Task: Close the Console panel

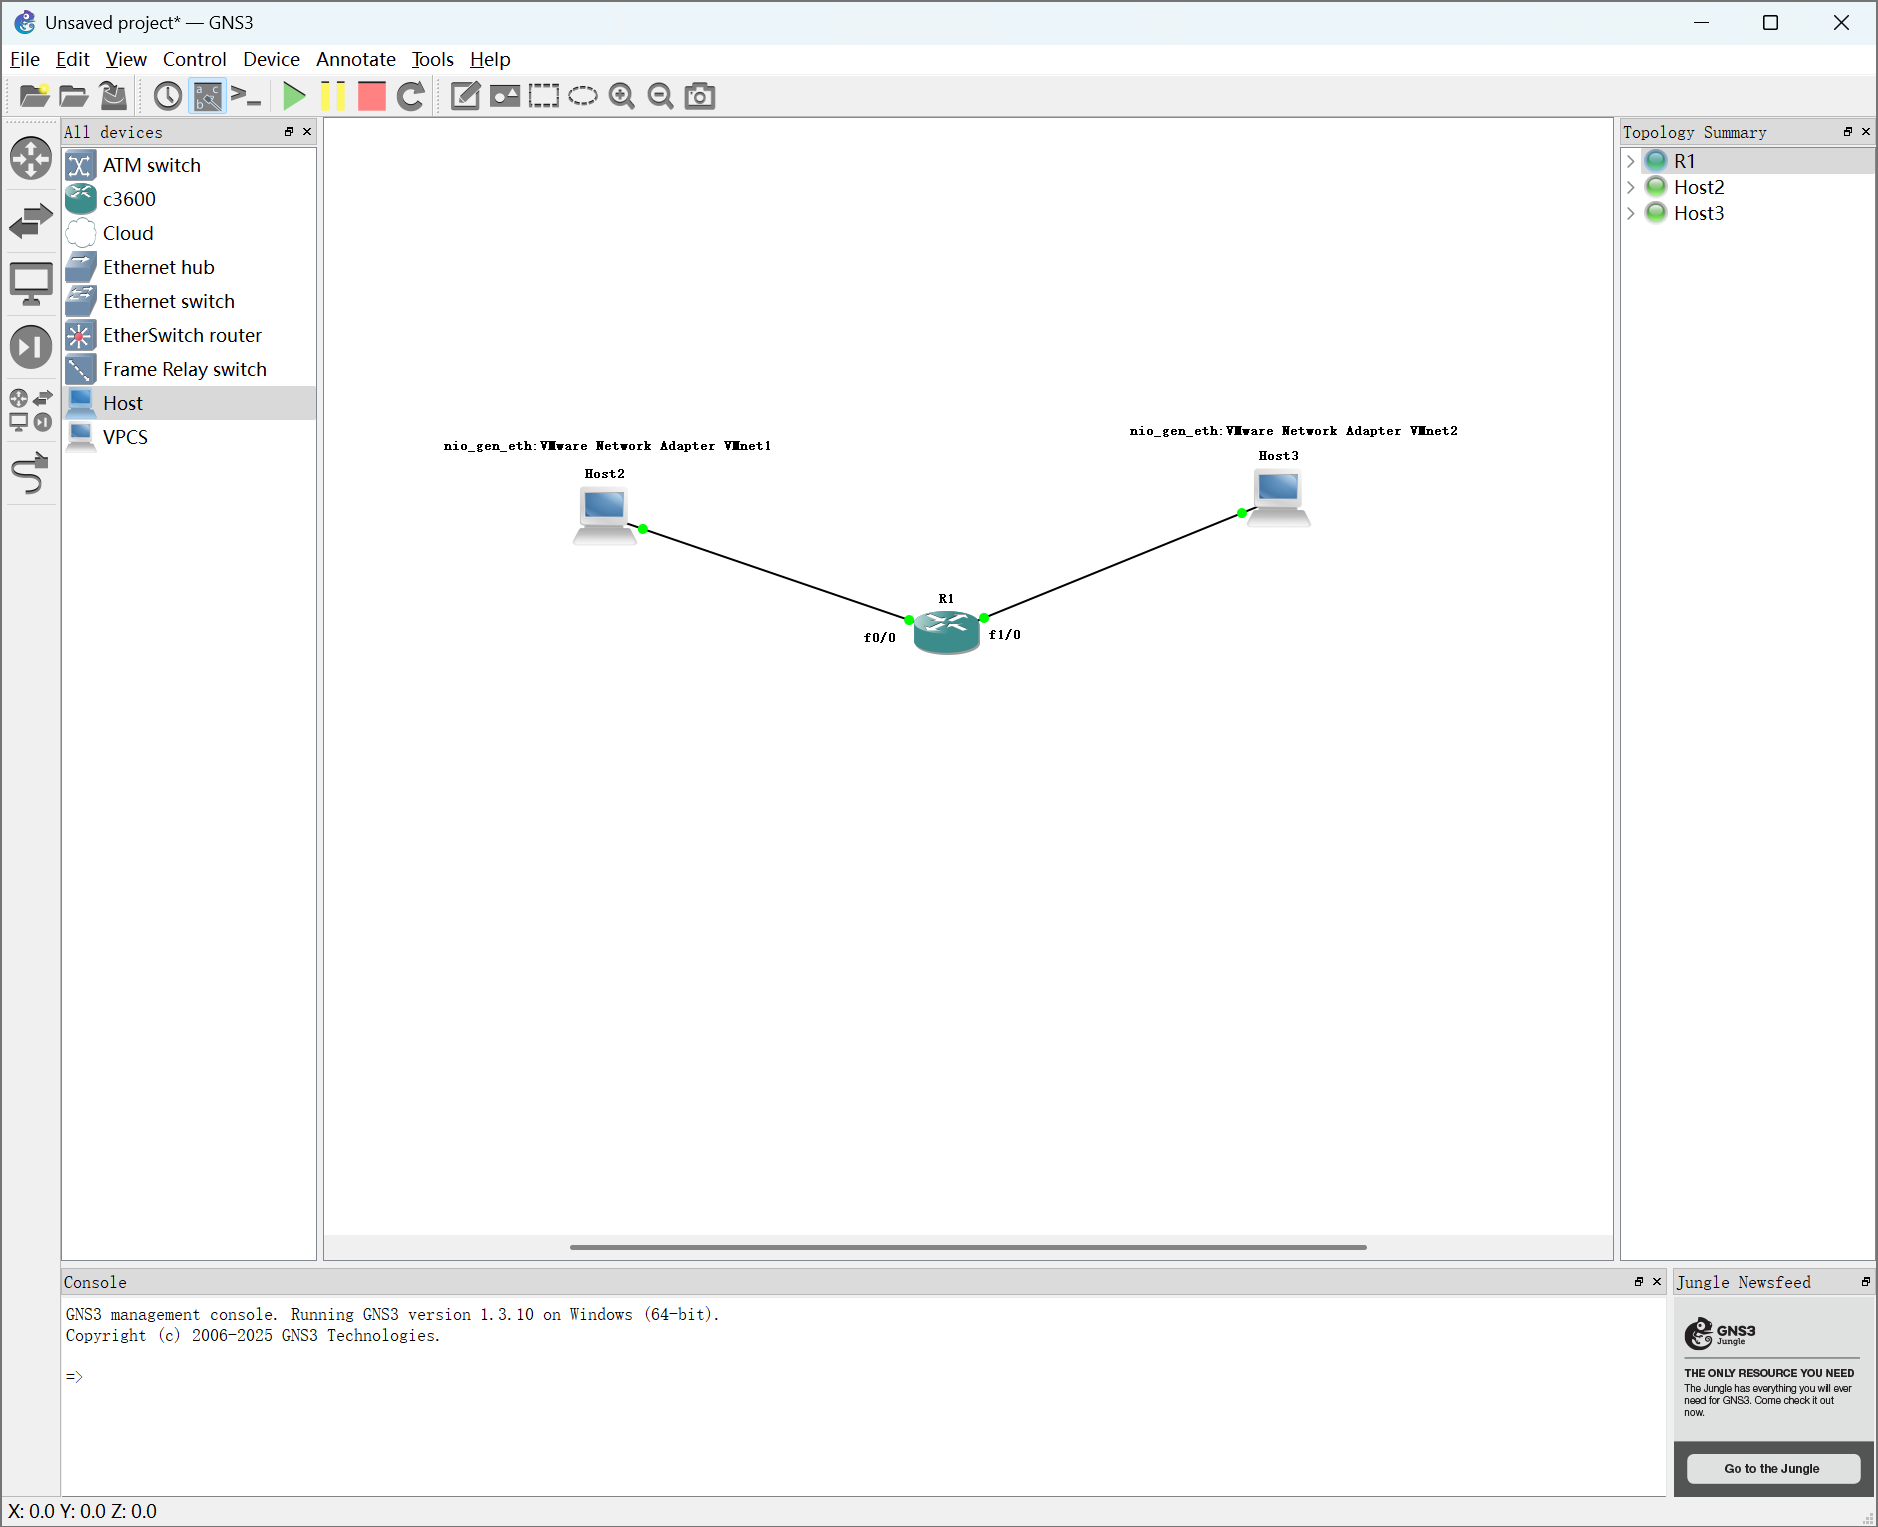Action: (x=1657, y=1282)
